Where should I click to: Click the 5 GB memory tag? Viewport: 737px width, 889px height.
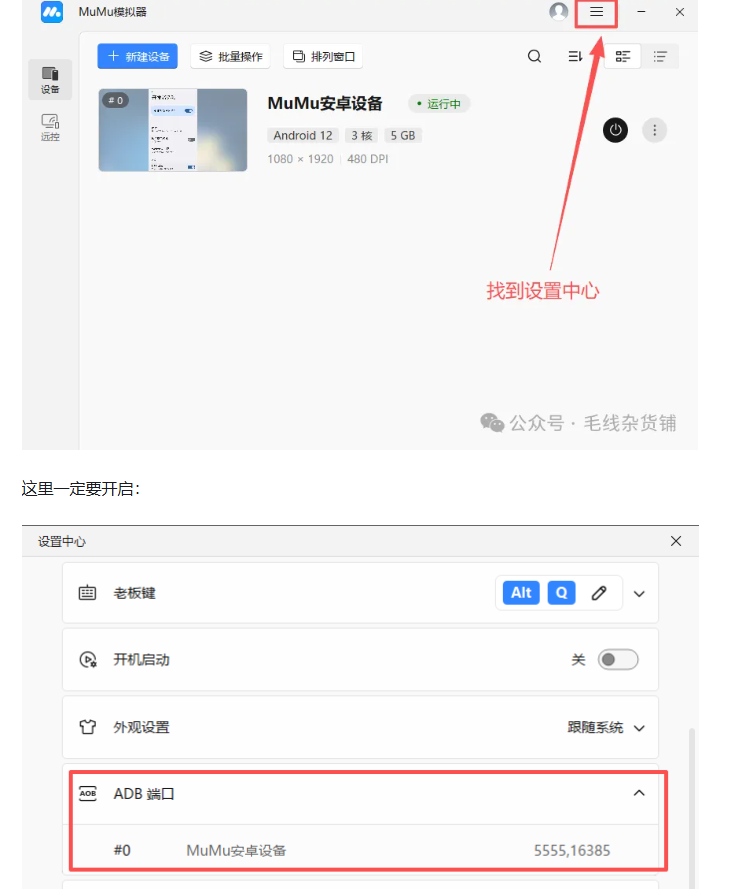[x=403, y=136]
